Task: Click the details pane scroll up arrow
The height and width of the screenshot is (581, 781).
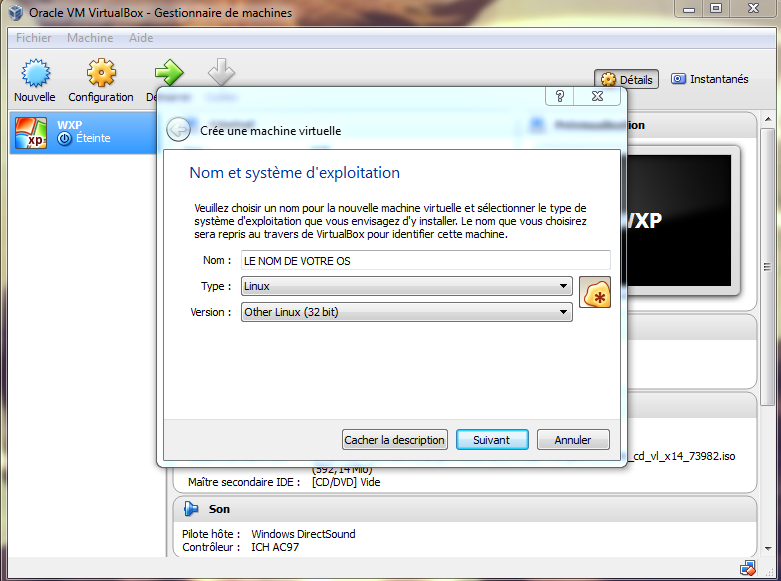Action: coord(768,119)
